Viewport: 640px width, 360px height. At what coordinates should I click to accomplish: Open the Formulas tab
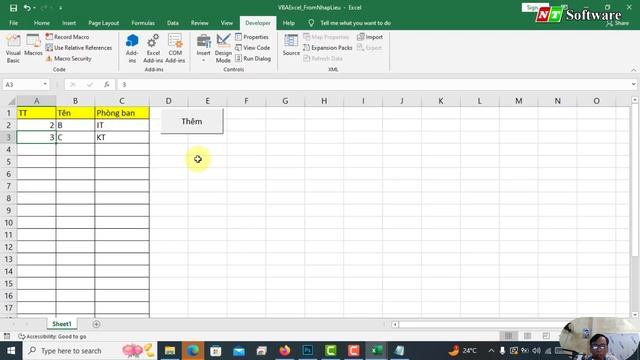[143, 23]
